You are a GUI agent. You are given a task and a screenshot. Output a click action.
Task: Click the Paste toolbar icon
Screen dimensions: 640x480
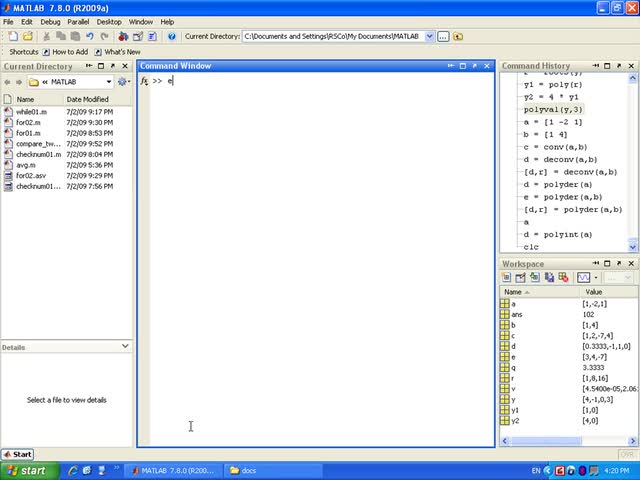point(75,36)
